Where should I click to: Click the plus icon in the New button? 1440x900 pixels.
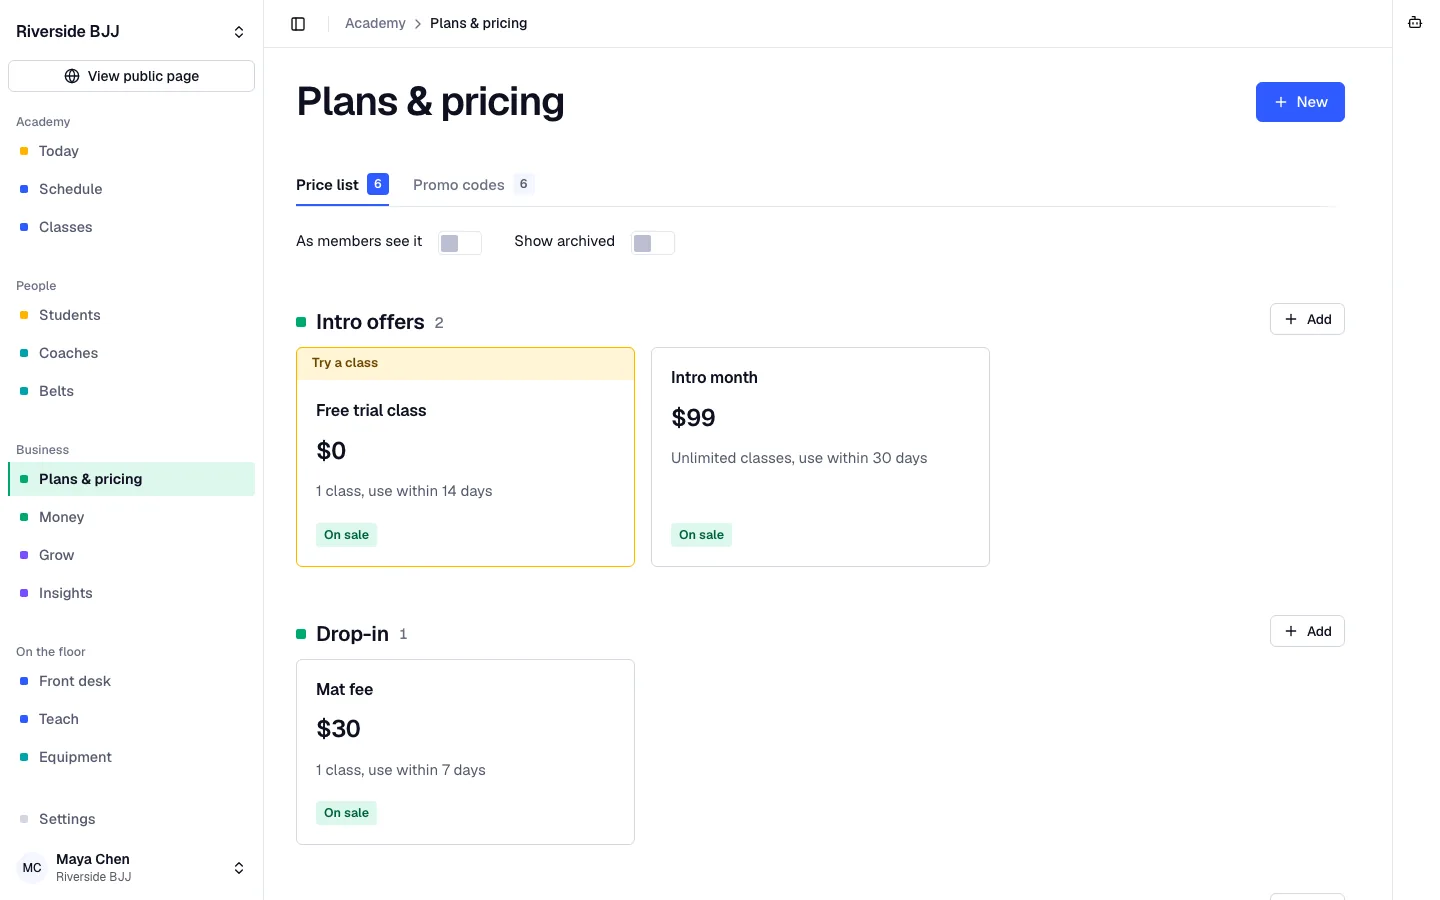(1281, 102)
